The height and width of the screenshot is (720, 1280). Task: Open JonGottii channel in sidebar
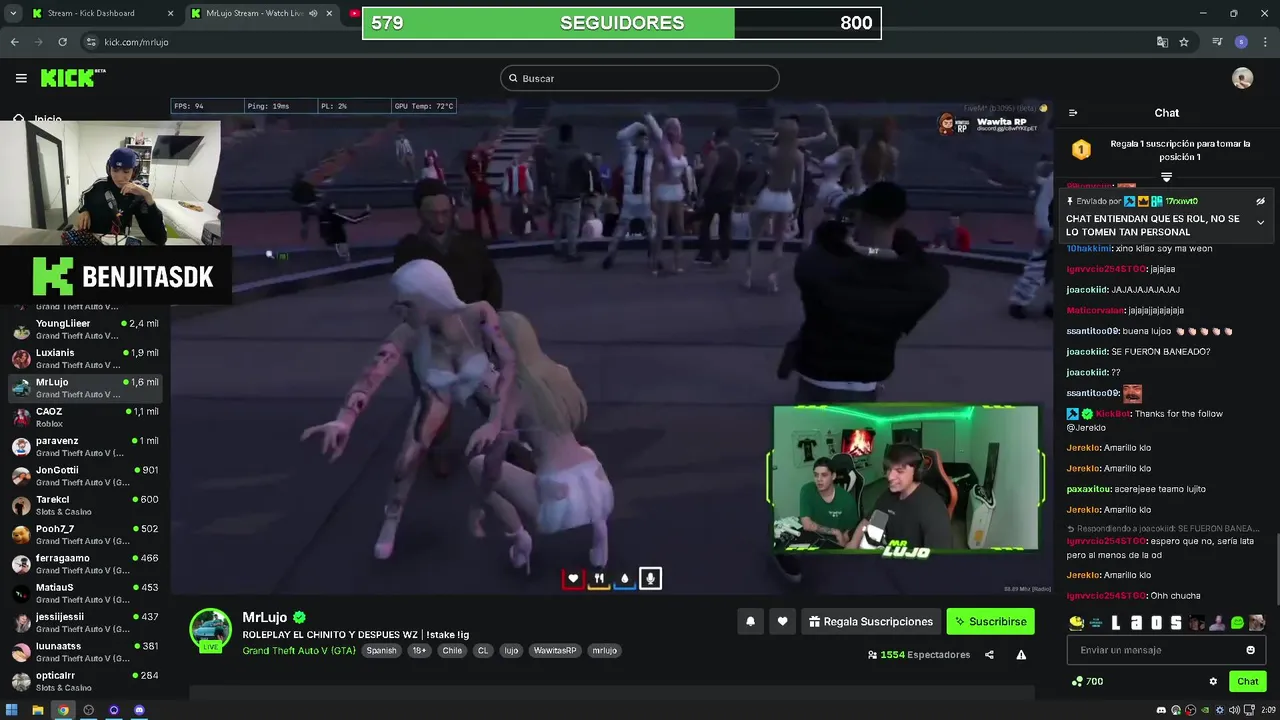[85, 475]
